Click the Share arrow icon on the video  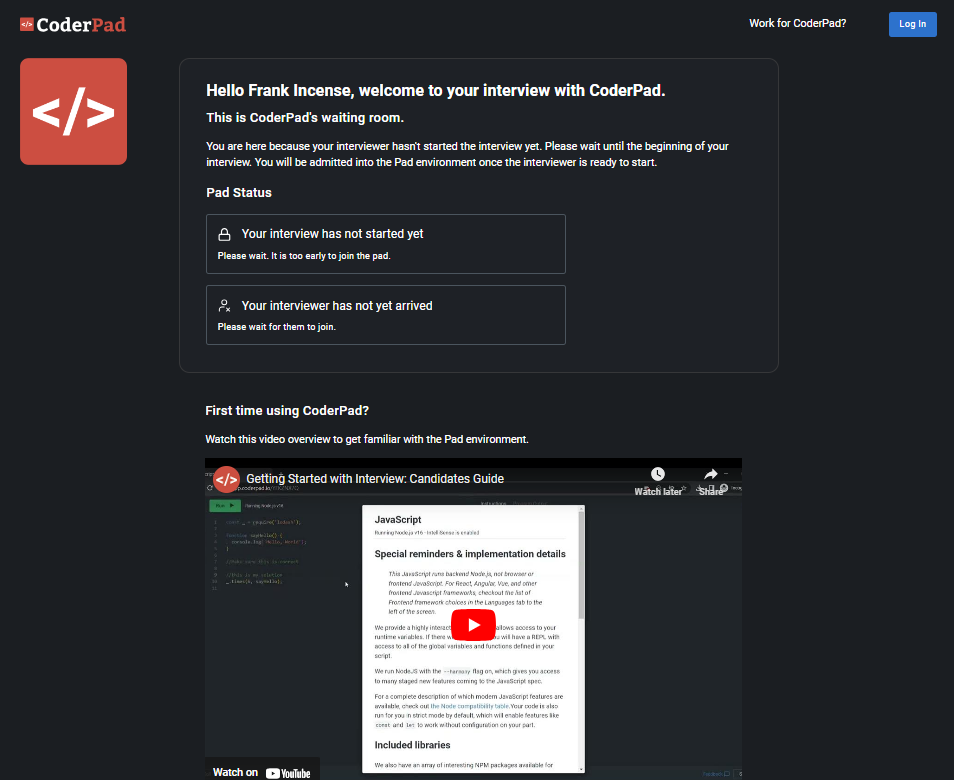(x=709, y=473)
